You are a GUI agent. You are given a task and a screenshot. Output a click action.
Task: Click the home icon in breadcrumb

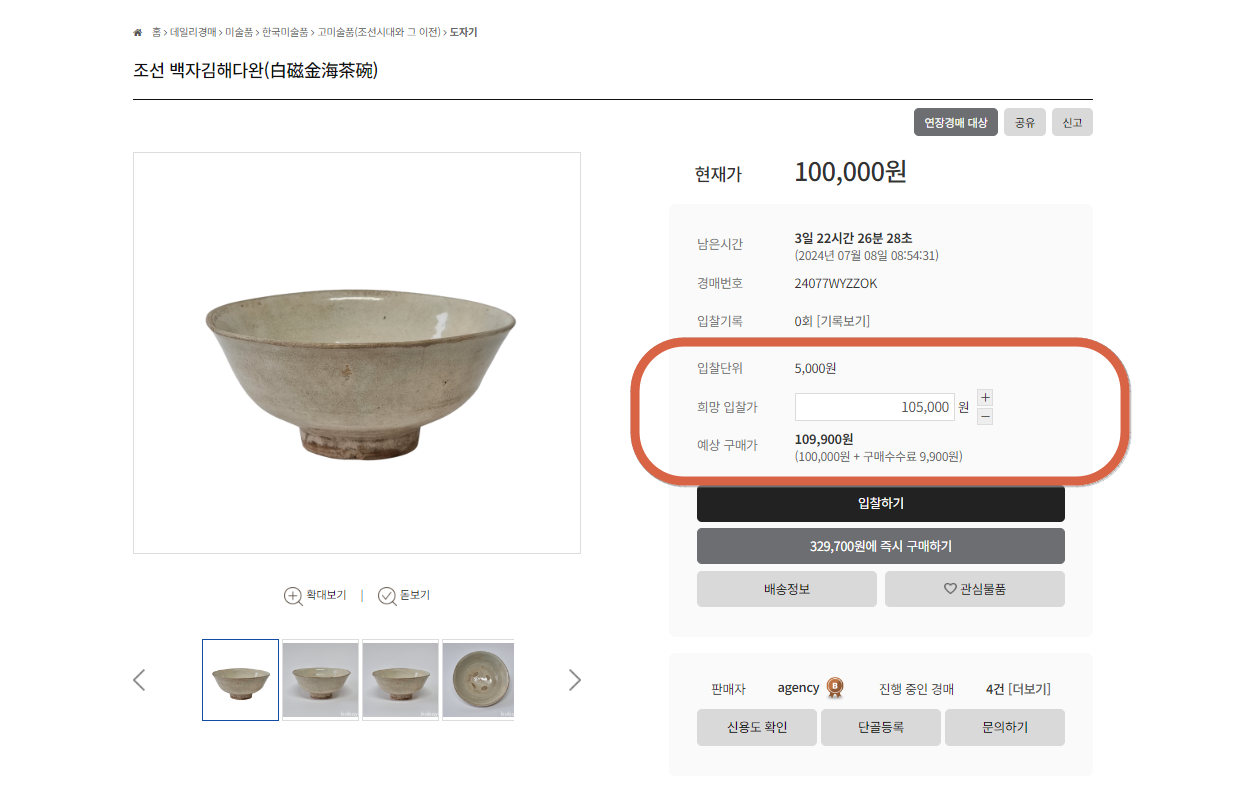(138, 32)
